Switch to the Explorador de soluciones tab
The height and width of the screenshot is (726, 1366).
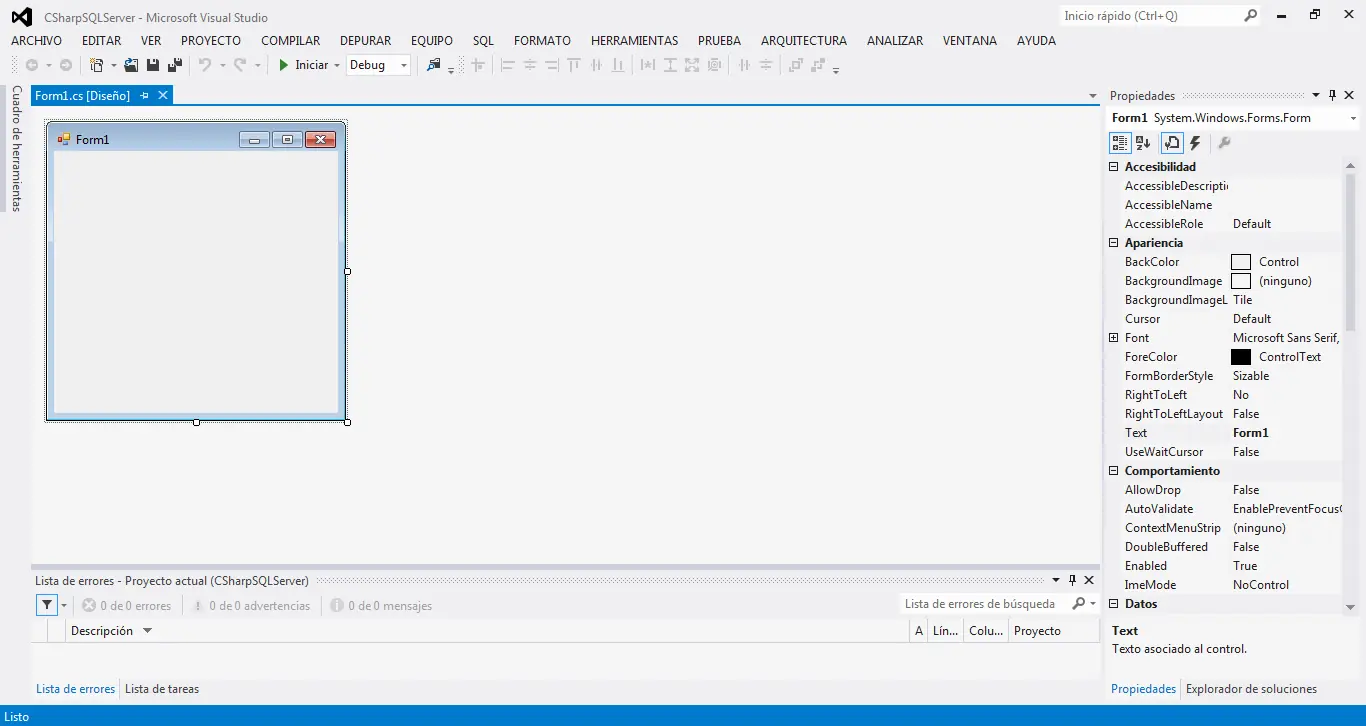tap(1251, 689)
